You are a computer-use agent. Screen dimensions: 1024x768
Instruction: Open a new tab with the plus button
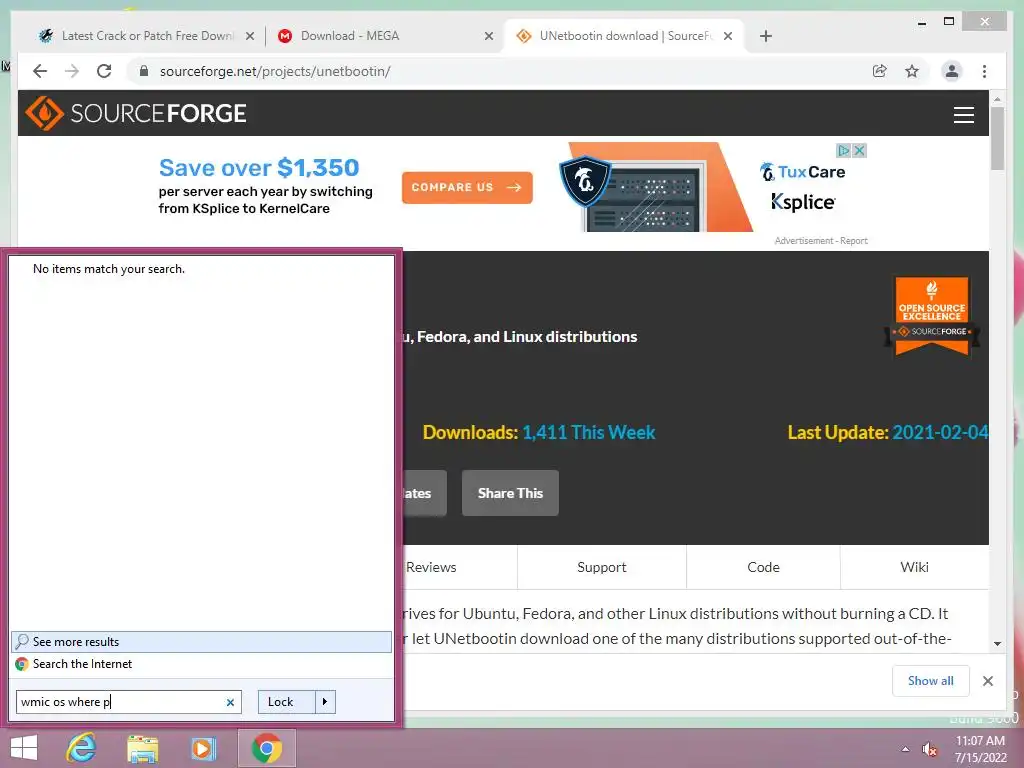pyautogui.click(x=766, y=36)
